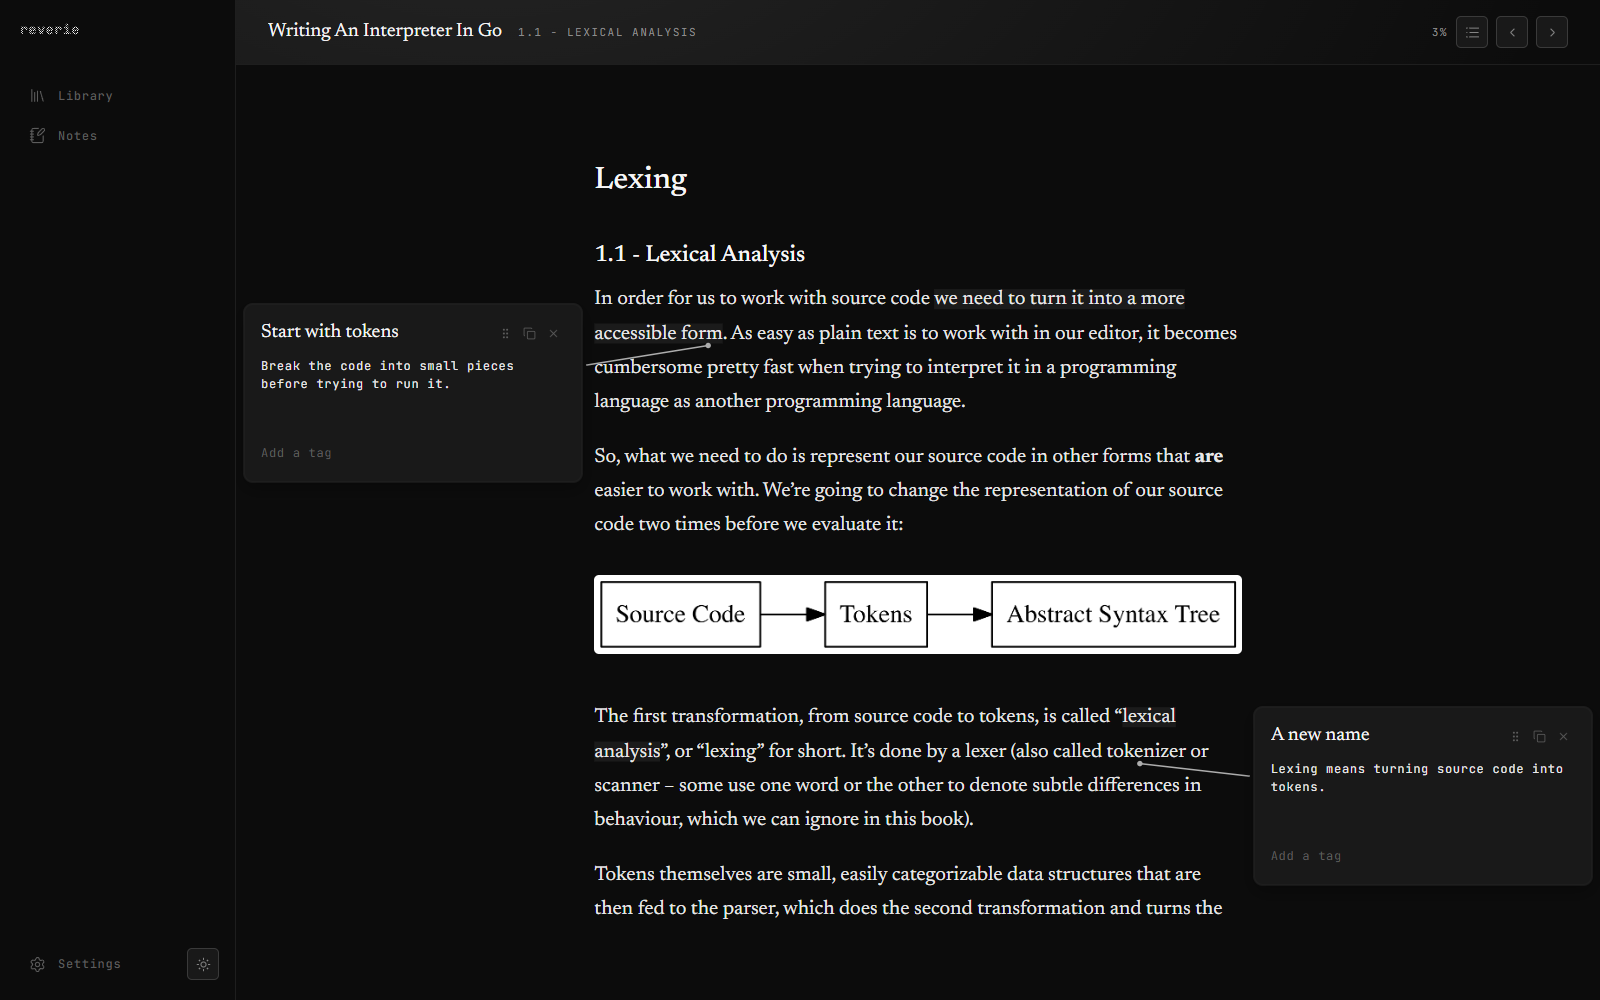Click the drag handle on 'A new name' note
Image resolution: width=1600 pixels, height=1000 pixels.
pos(1515,737)
